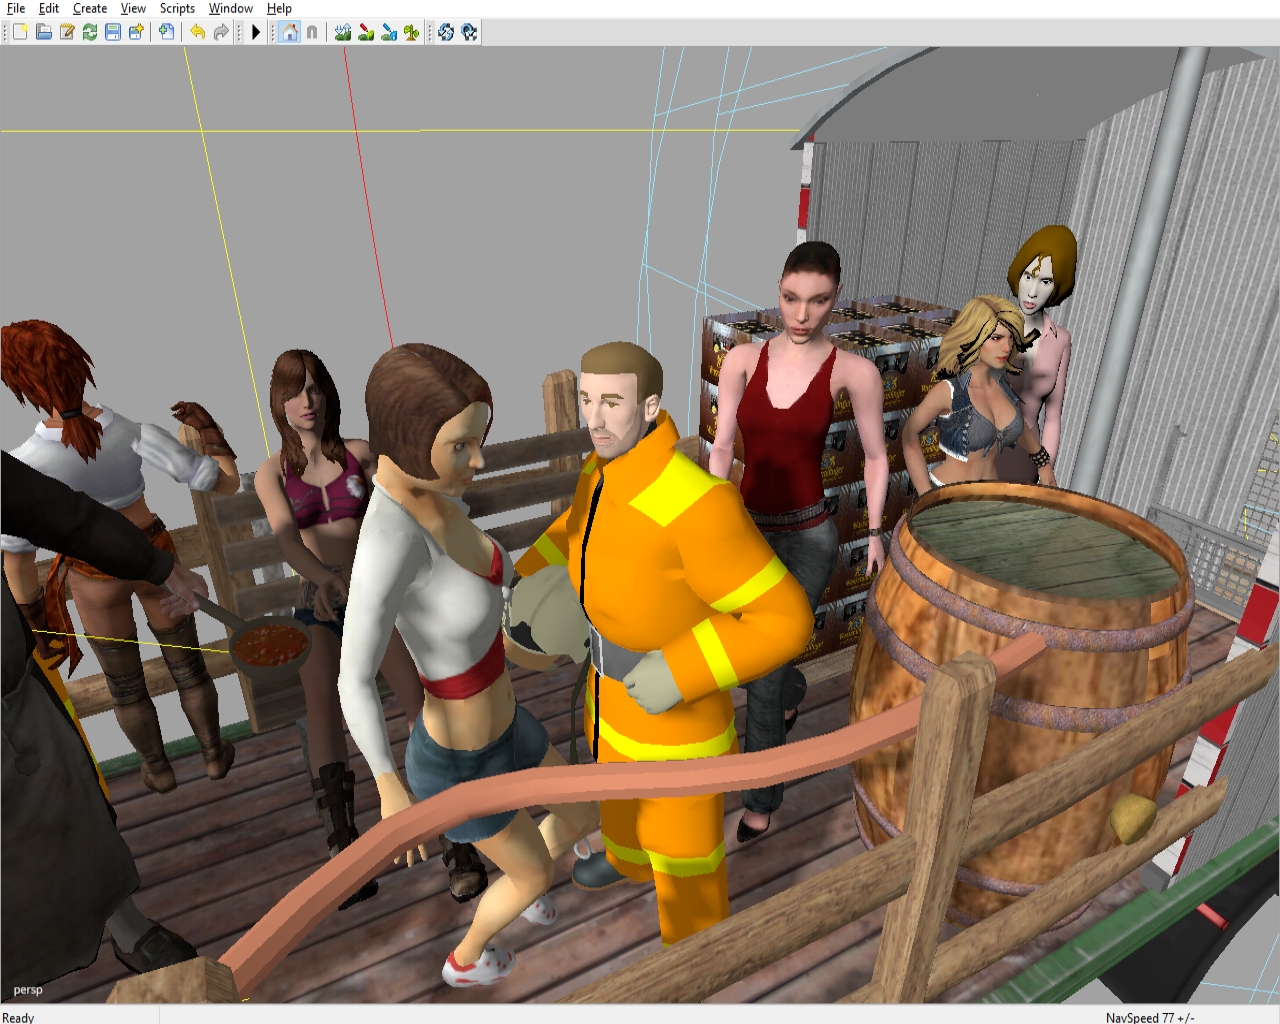Click the Save floppy disk icon

[113, 32]
